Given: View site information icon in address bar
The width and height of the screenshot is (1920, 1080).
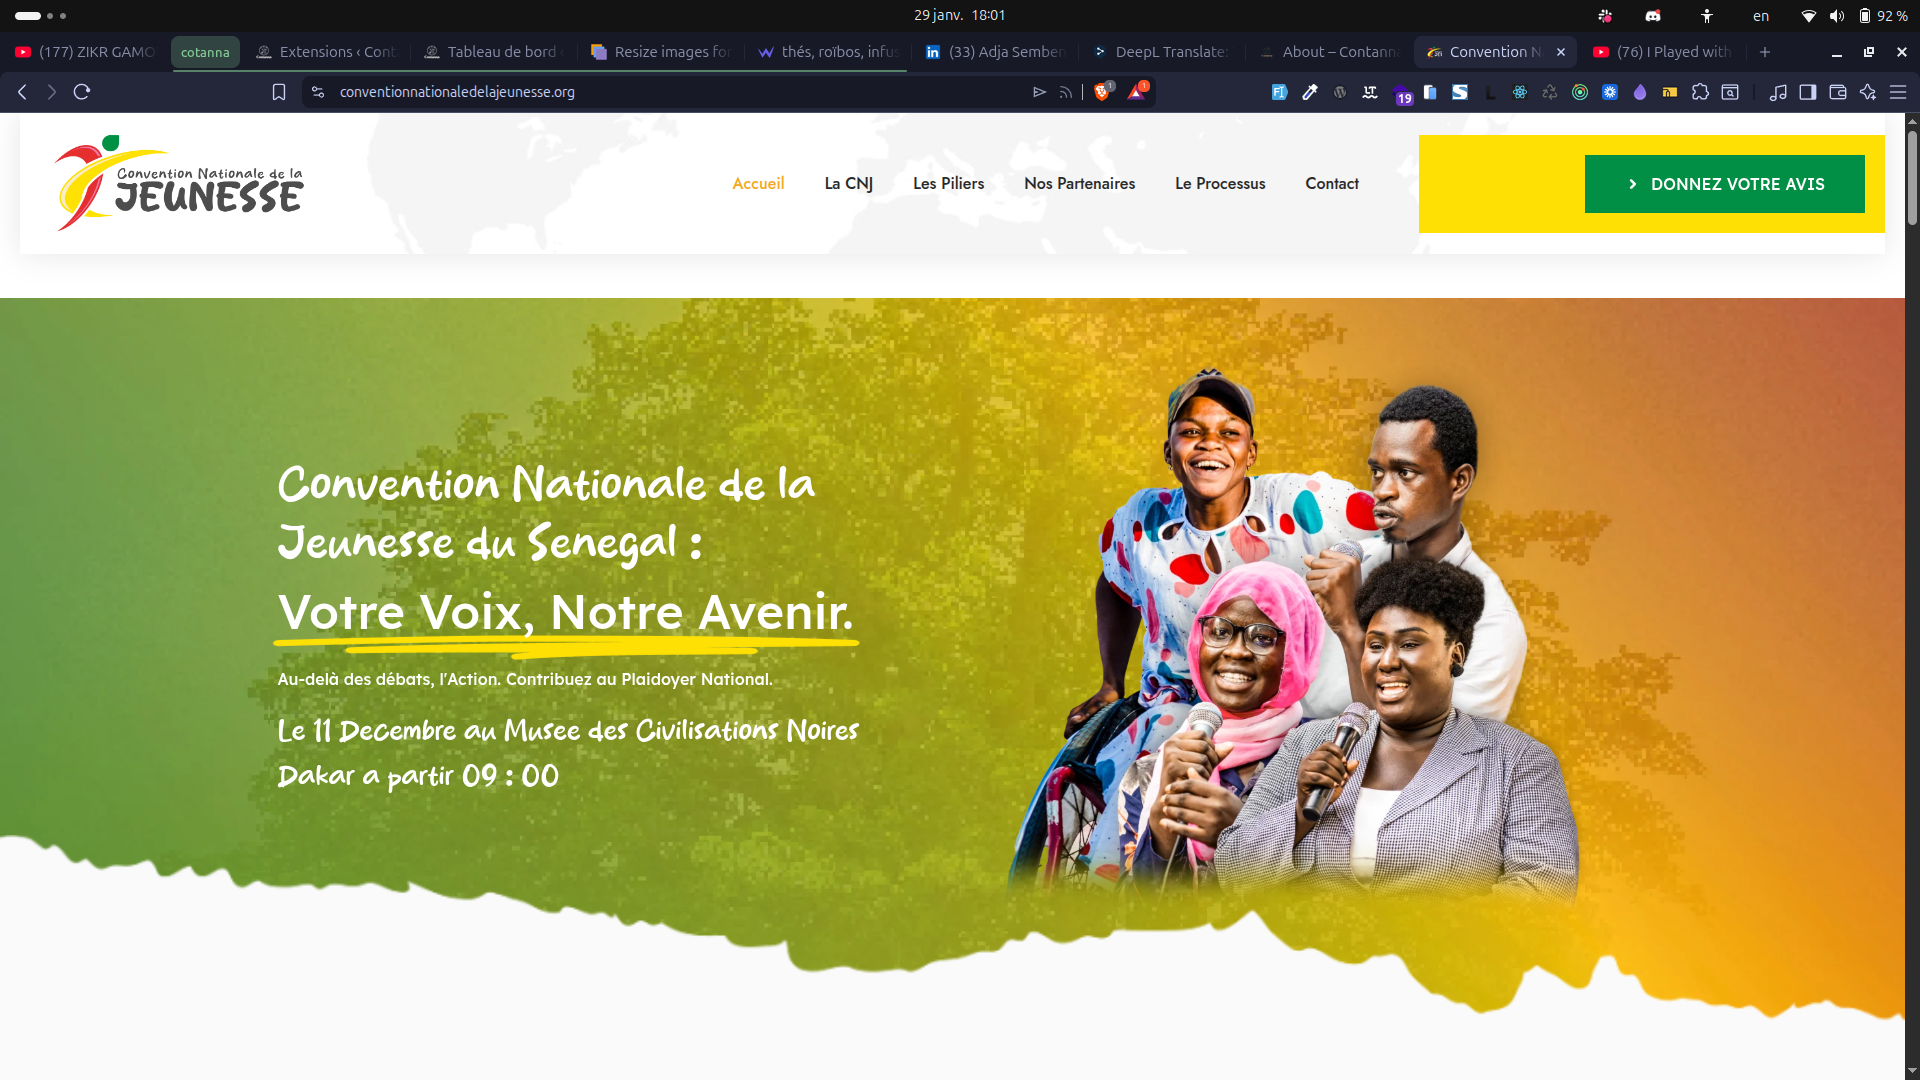Looking at the screenshot, I should (x=318, y=92).
